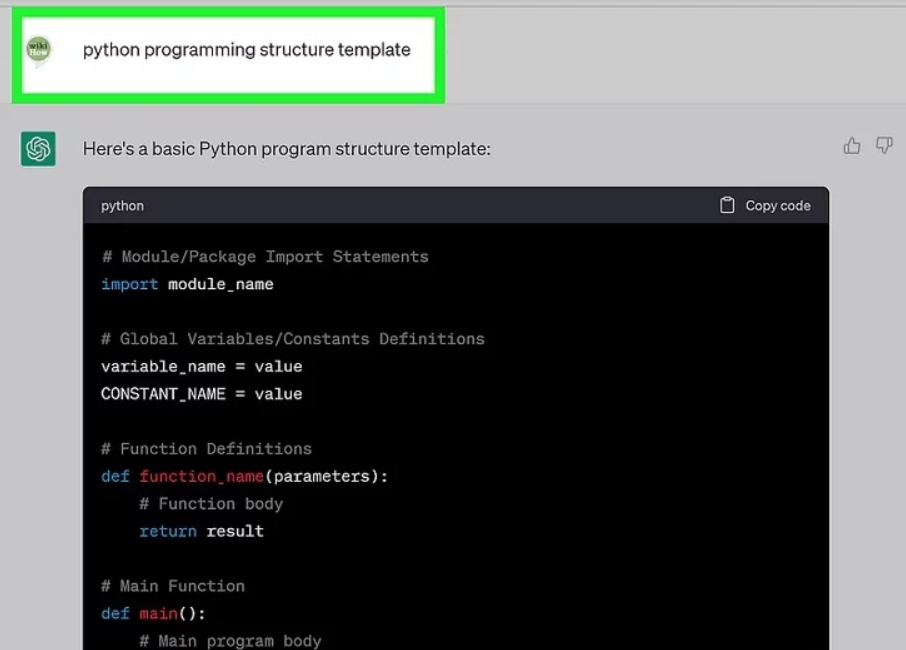
Task: Click the wikiHow user avatar
Action: (39, 49)
